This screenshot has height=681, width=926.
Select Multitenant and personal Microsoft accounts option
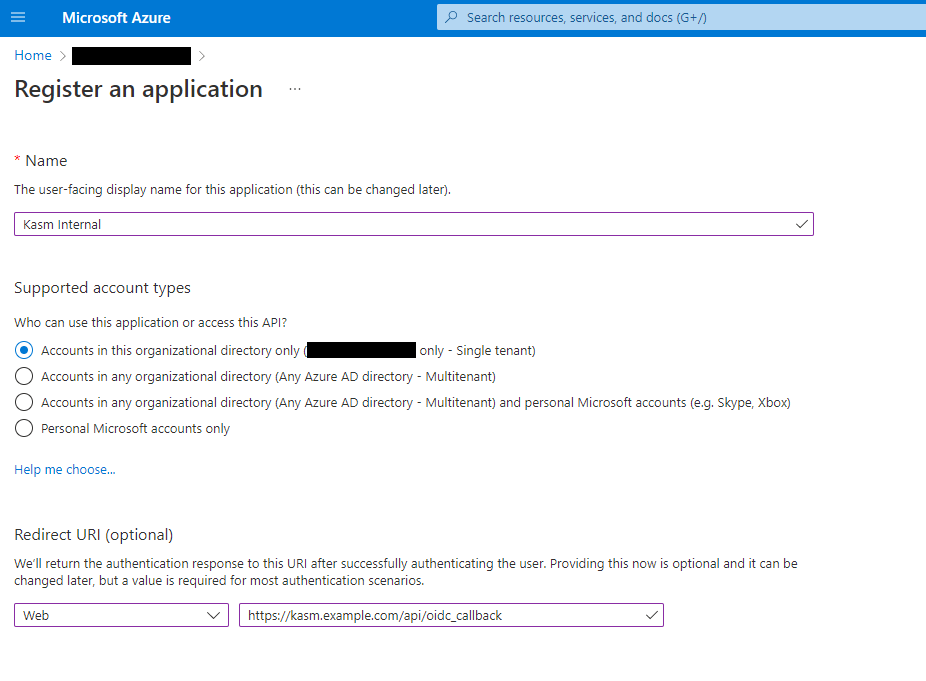coord(24,403)
